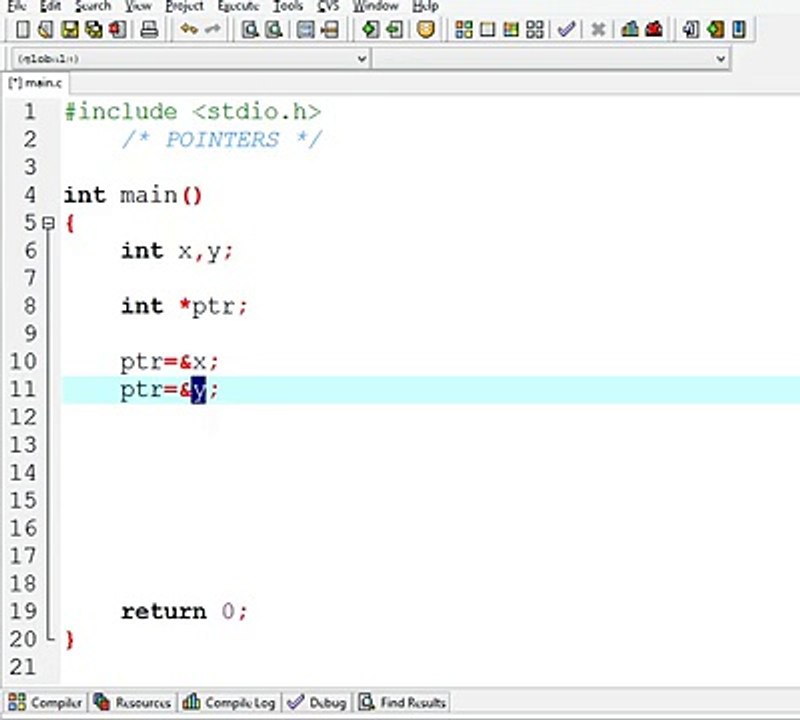800x720 pixels.
Task: Click the second green arrow page icon
Action: [x=394, y=29]
